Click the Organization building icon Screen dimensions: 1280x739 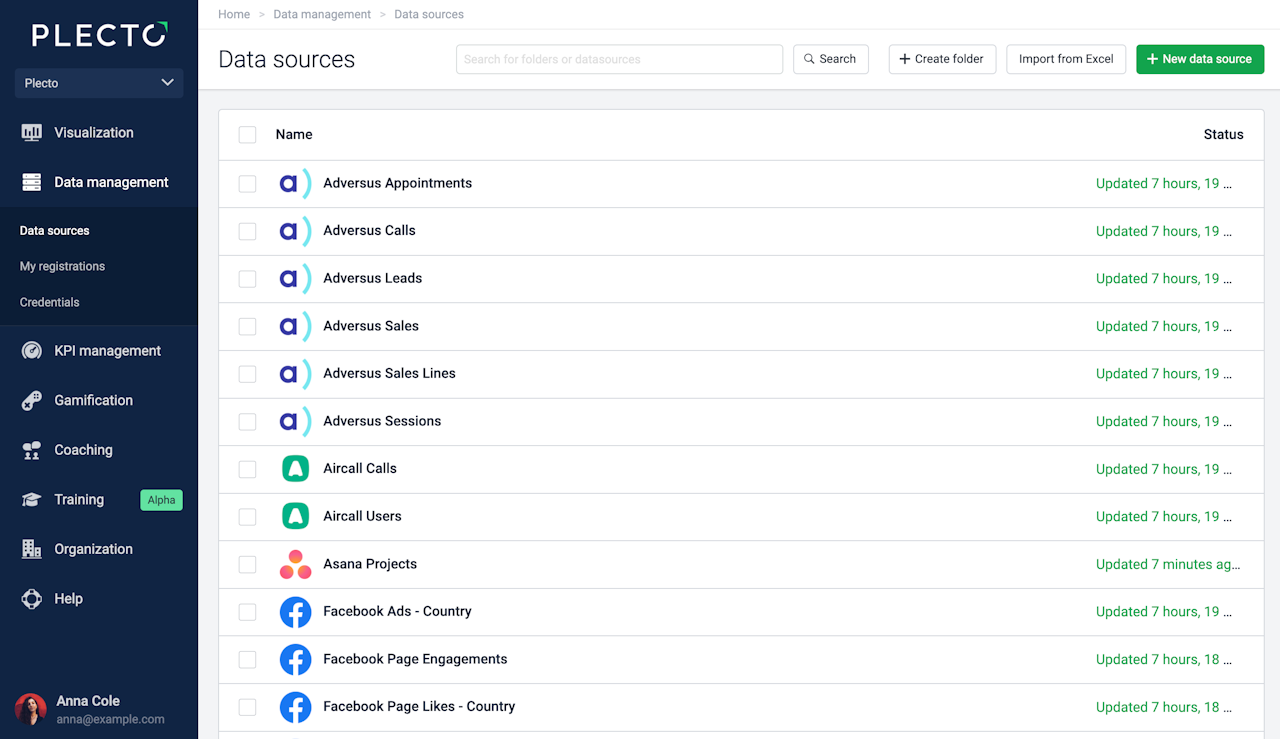point(32,549)
